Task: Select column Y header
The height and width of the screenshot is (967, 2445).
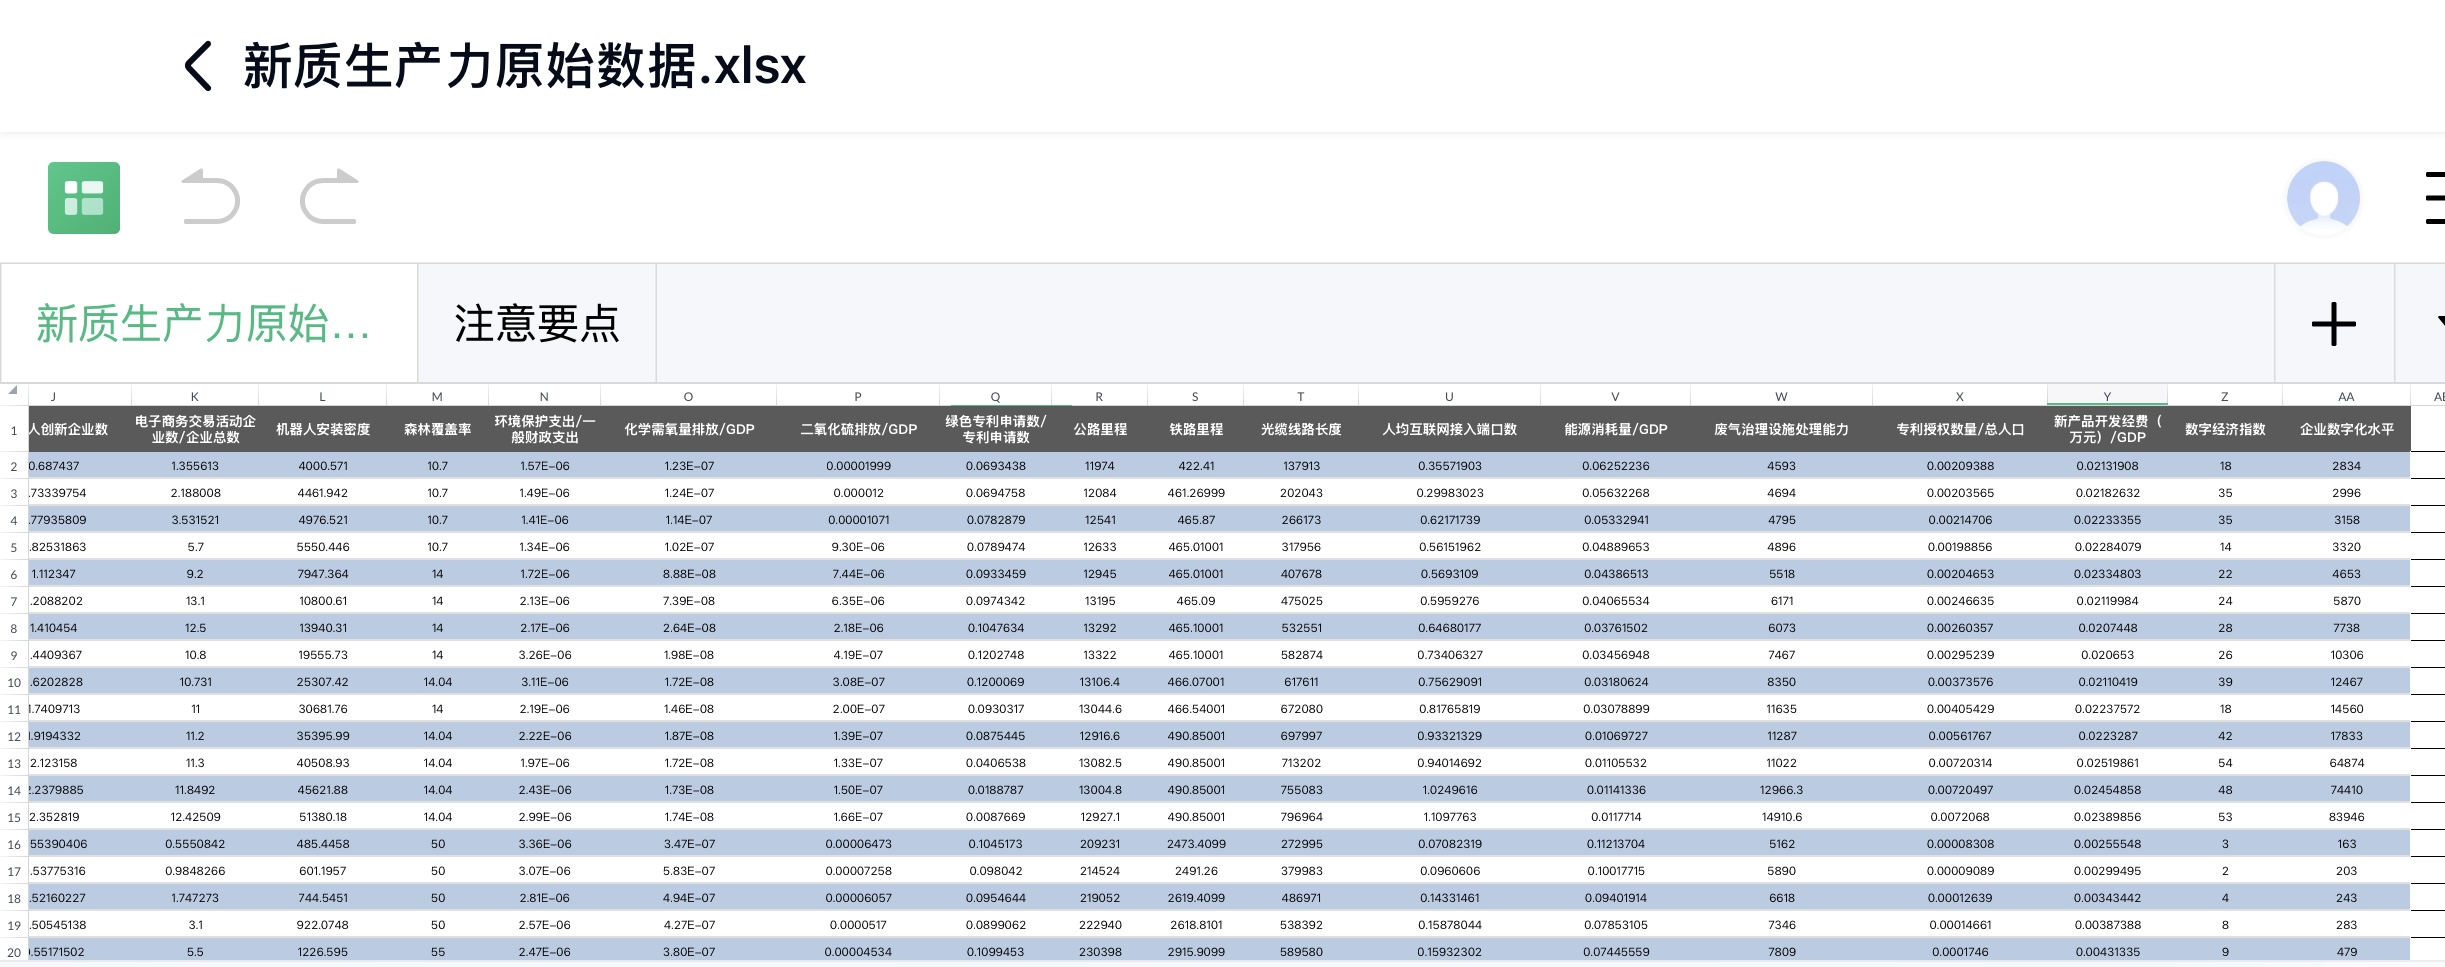Action: point(2107,396)
